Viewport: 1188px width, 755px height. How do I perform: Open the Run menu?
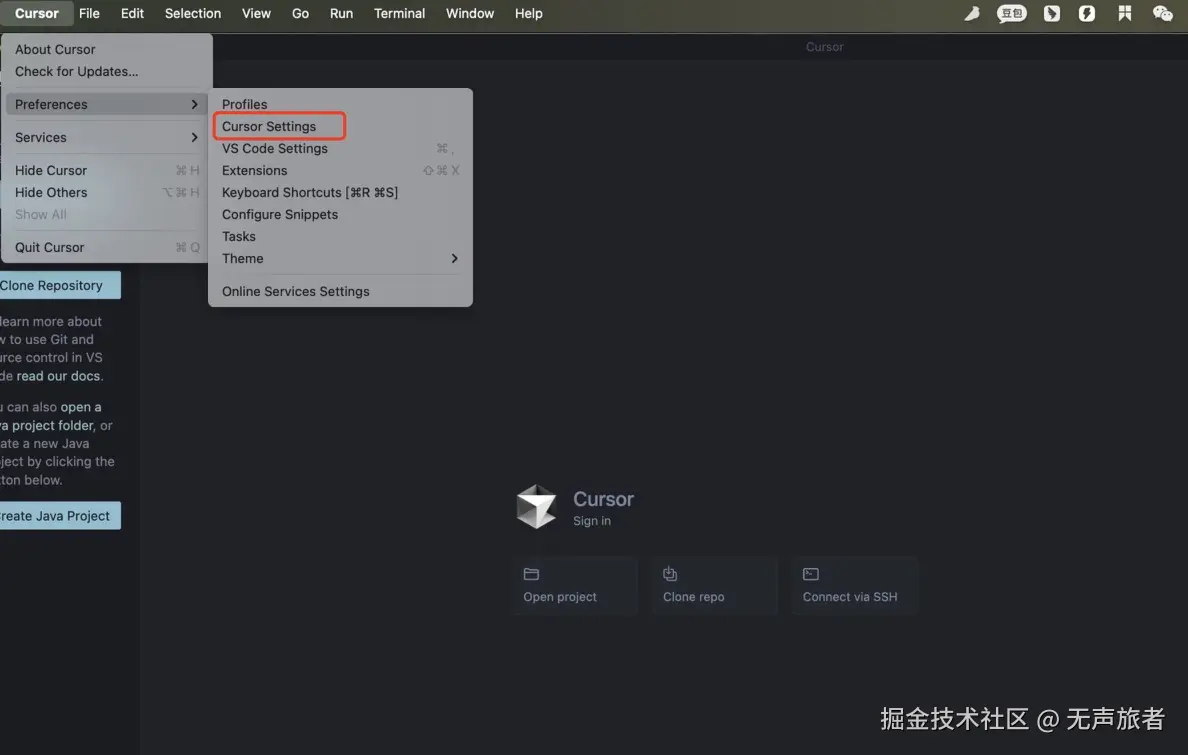pos(341,14)
